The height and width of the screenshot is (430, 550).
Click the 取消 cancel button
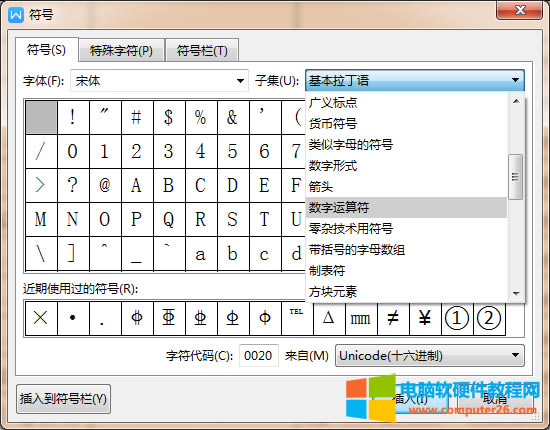495,399
